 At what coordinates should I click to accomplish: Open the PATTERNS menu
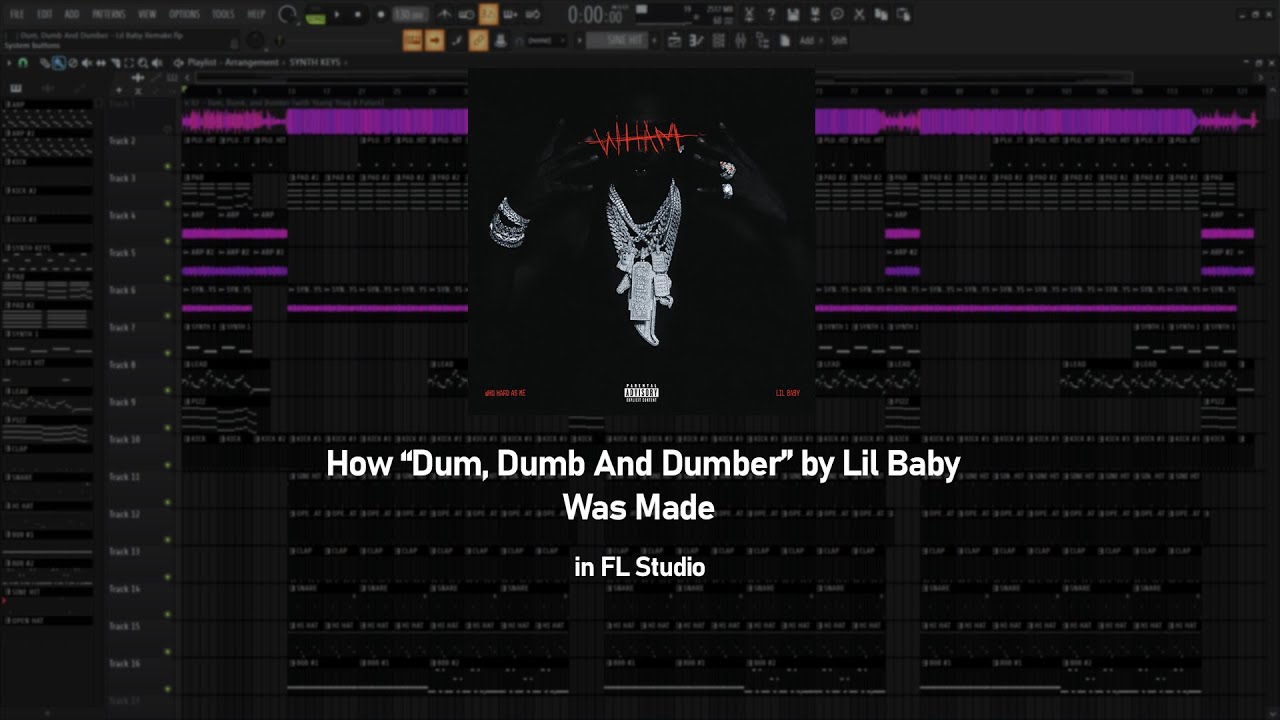coord(108,14)
